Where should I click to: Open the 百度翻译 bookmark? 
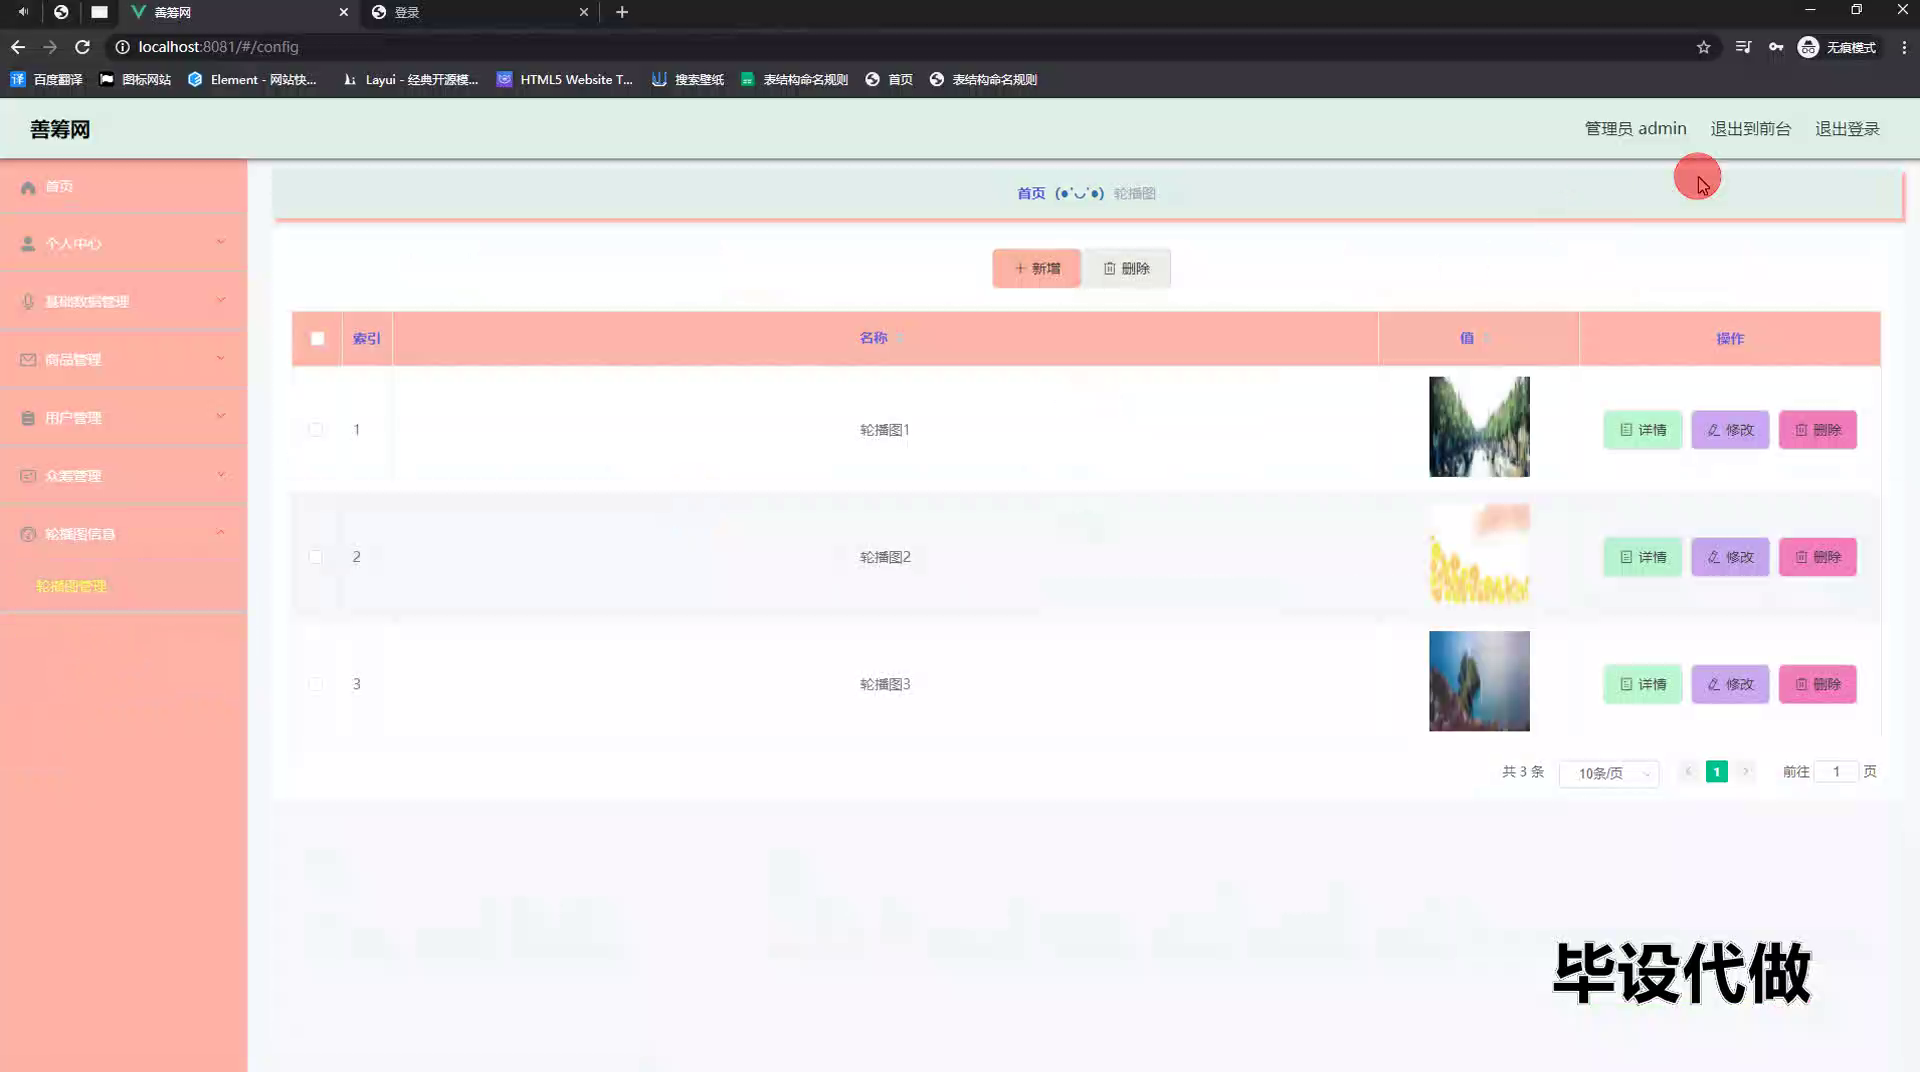[47, 80]
